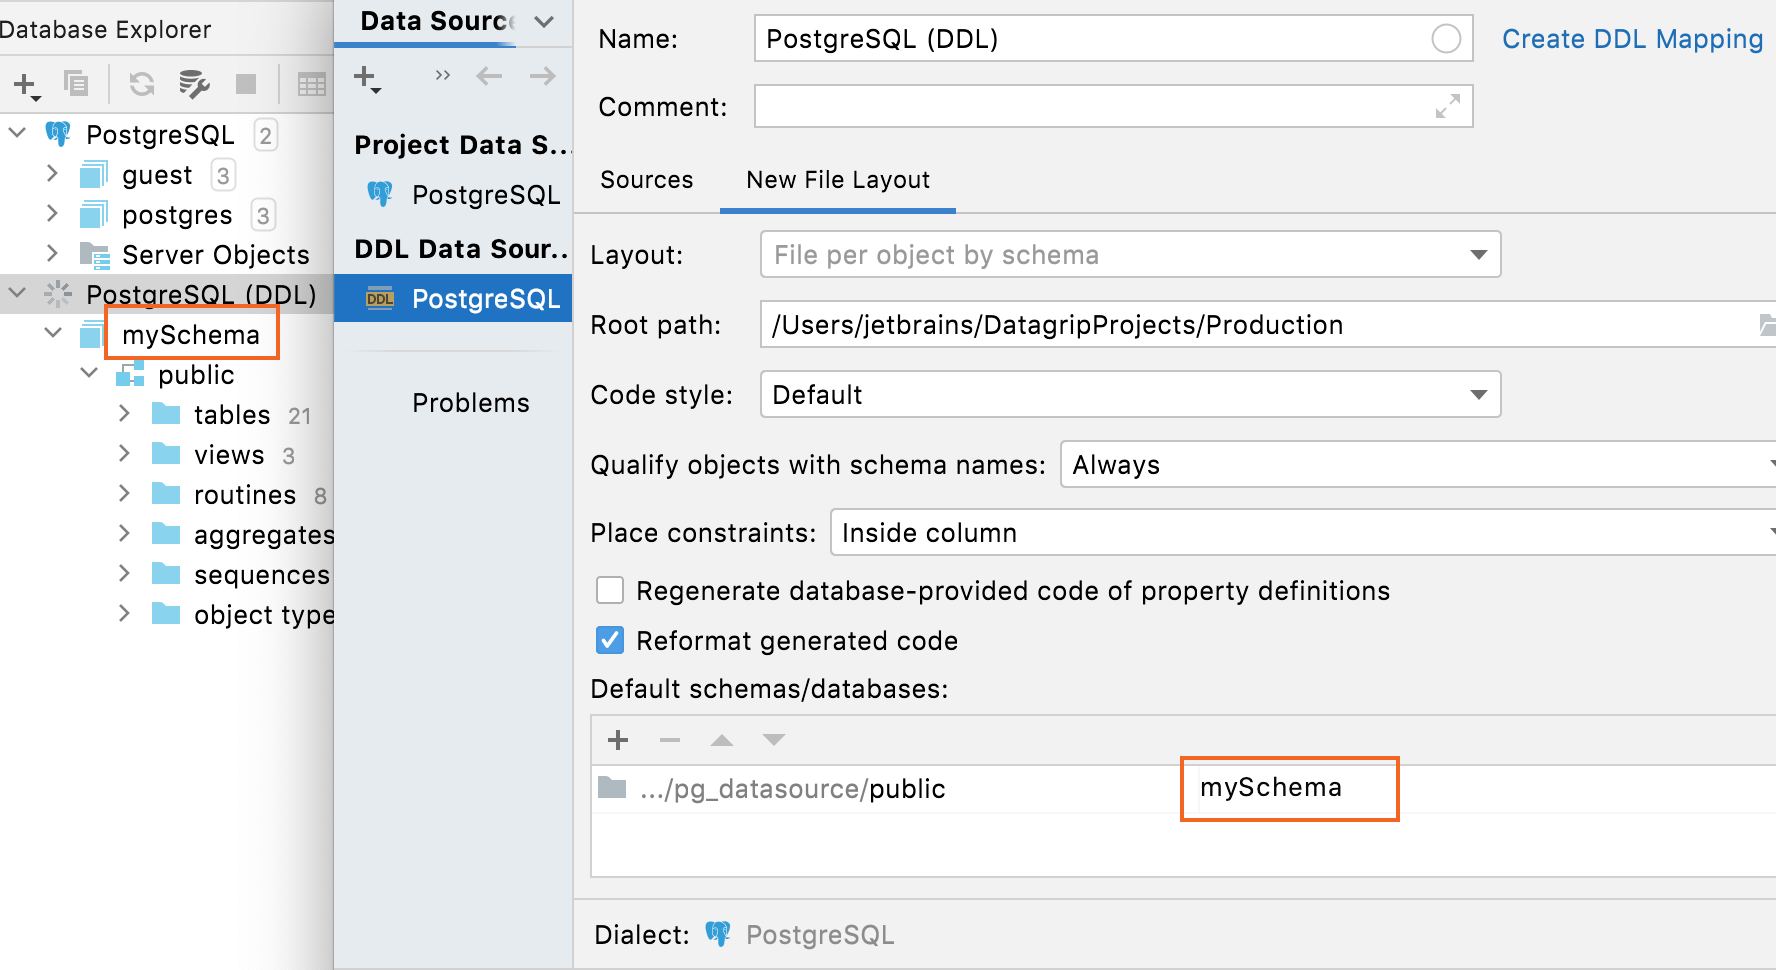The width and height of the screenshot is (1776, 970).
Task: Click the Create DDL Mapping link
Action: (x=1631, y=39)
